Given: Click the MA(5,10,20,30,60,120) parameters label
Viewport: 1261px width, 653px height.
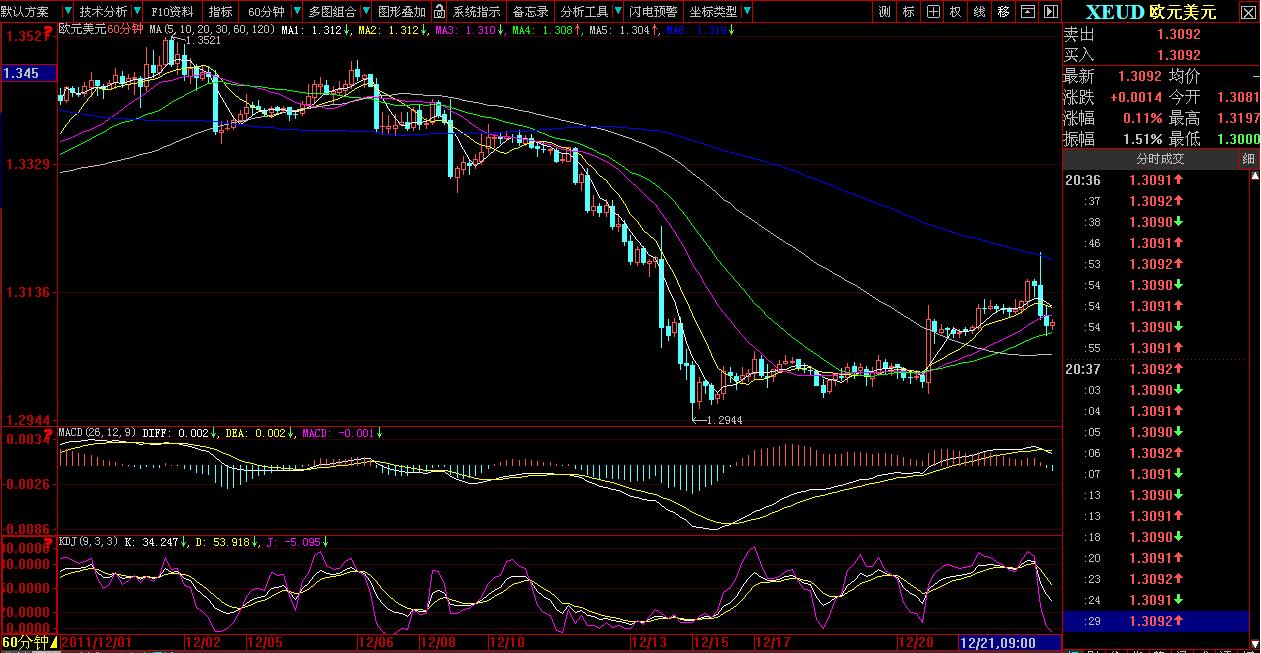Looking at the screenshot, I should 212,30.
